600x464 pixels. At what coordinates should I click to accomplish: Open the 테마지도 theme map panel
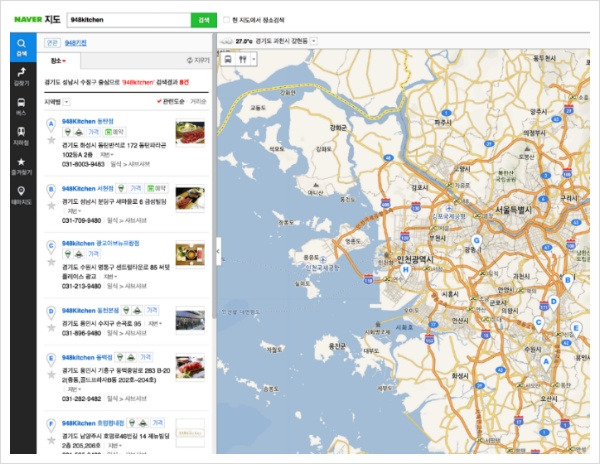pyautogui.click(x=21, y=195)
